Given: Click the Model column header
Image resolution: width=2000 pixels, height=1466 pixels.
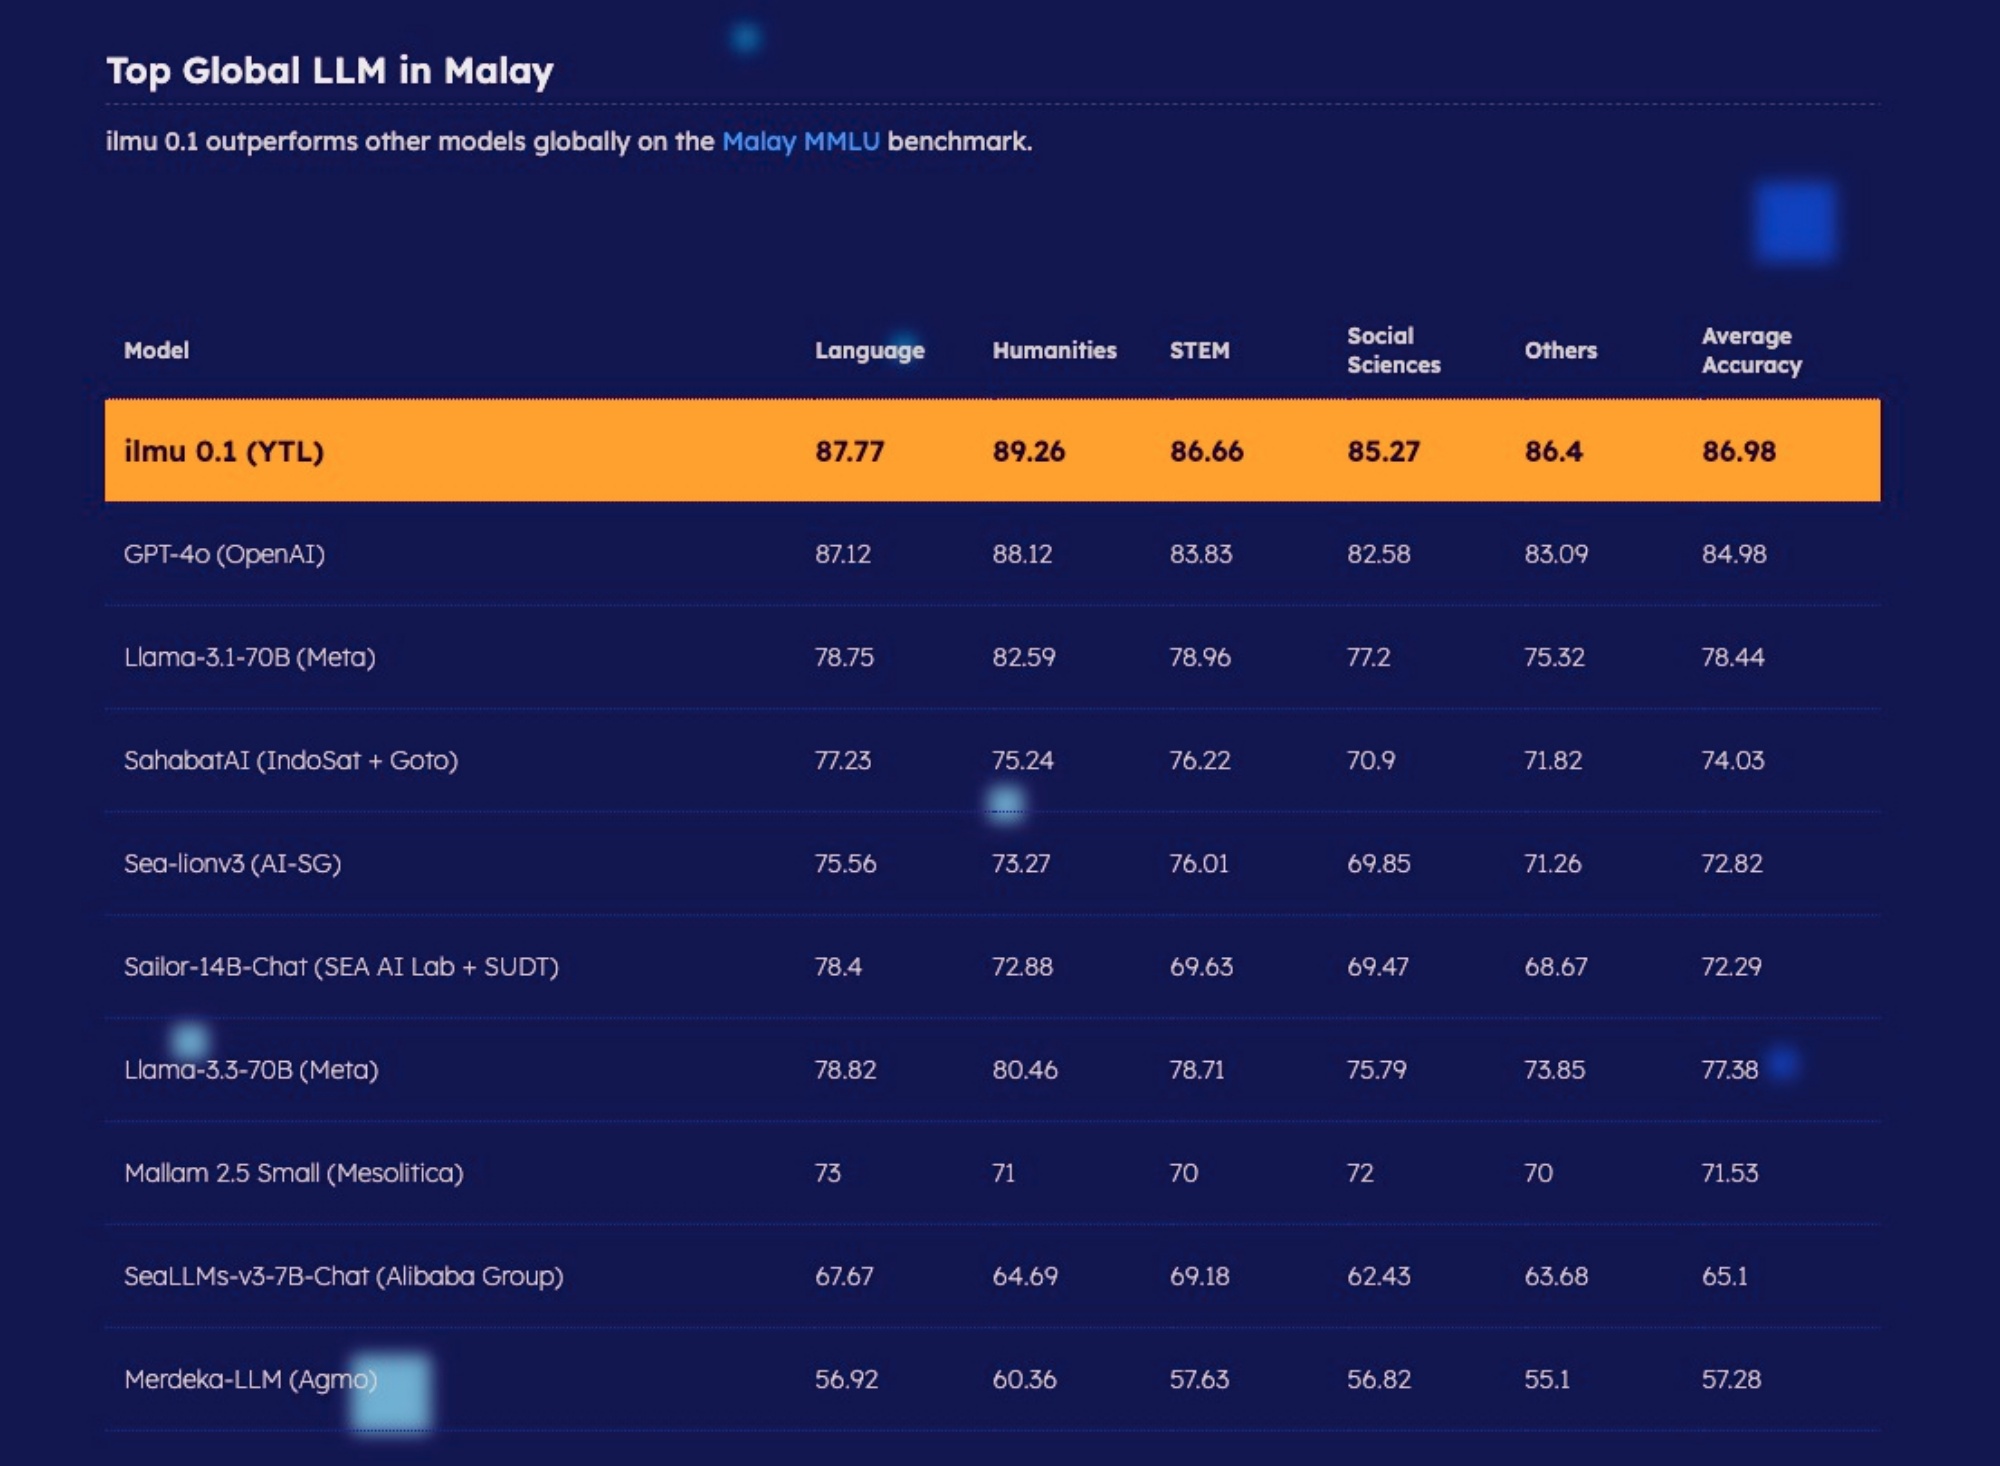Looking at the screenshot, I should click(156, 350).
